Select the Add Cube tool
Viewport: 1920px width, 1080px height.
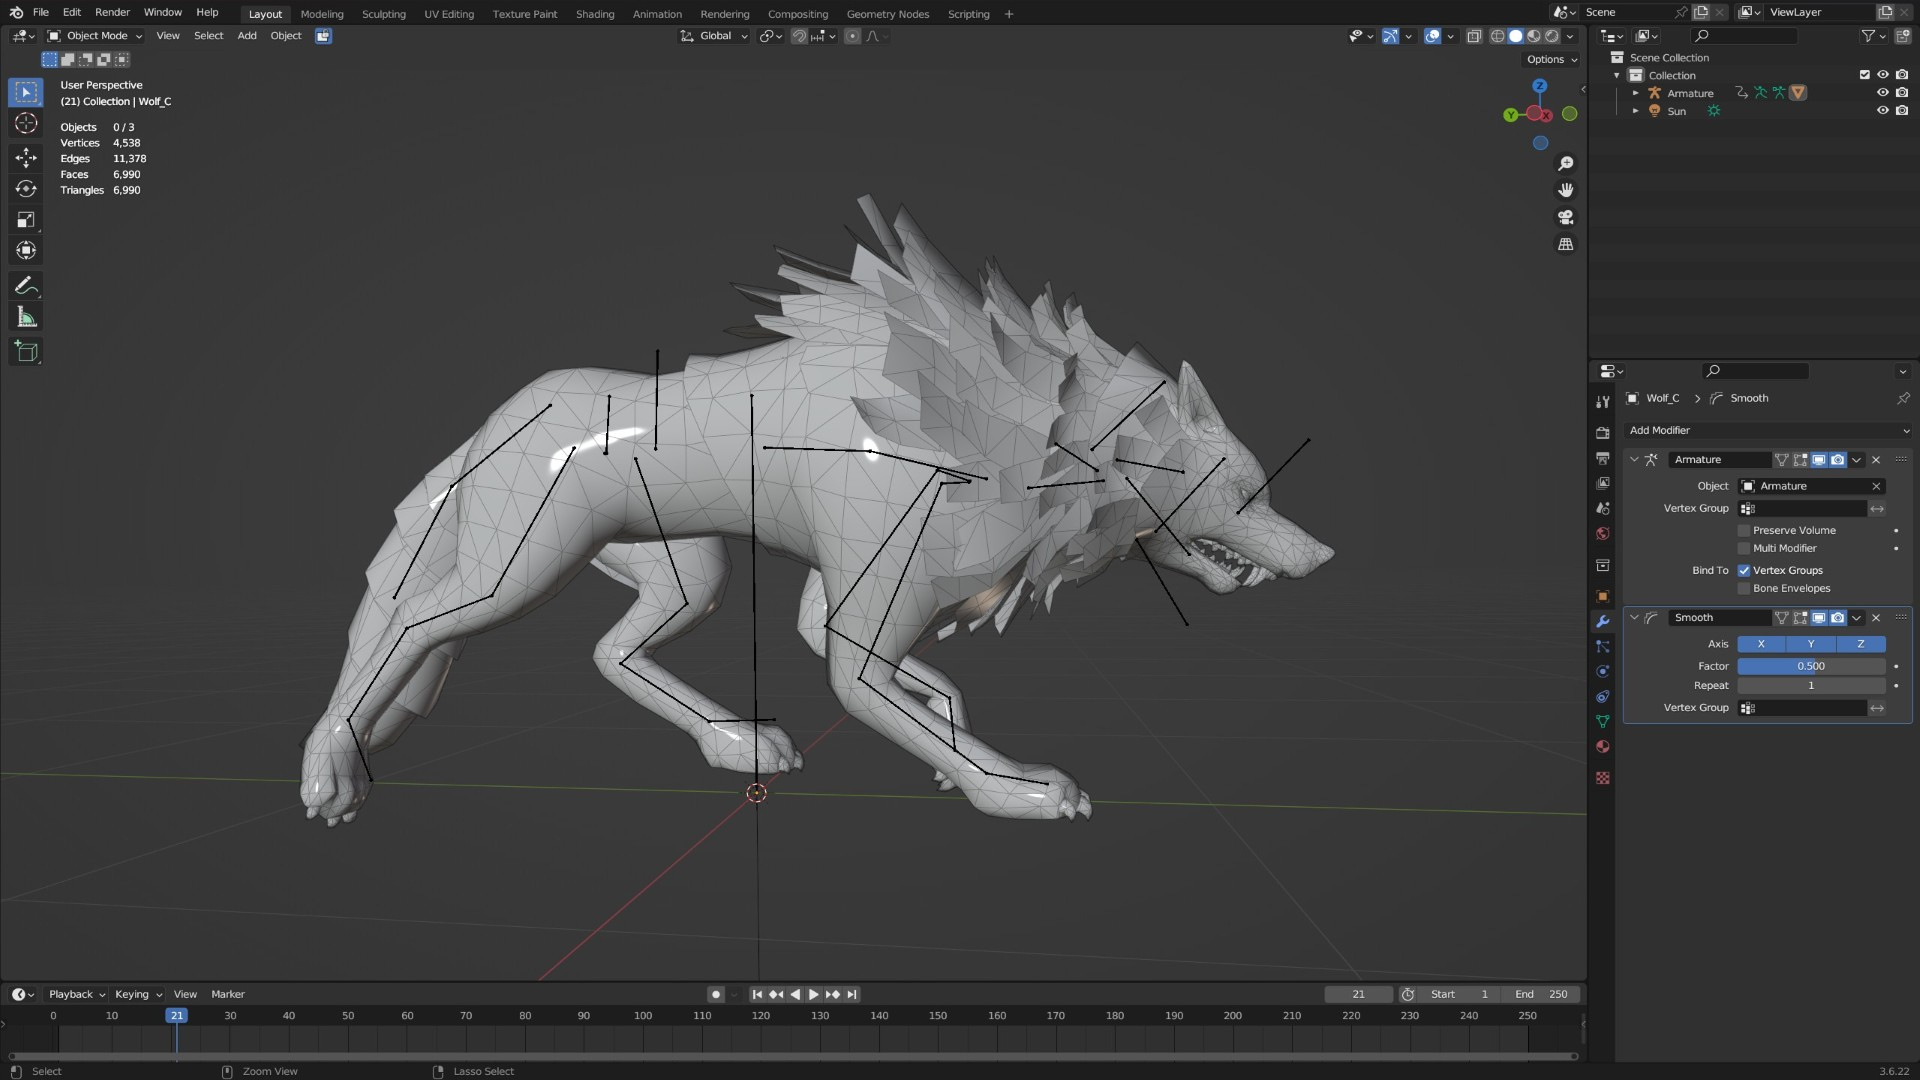(26, 352)
